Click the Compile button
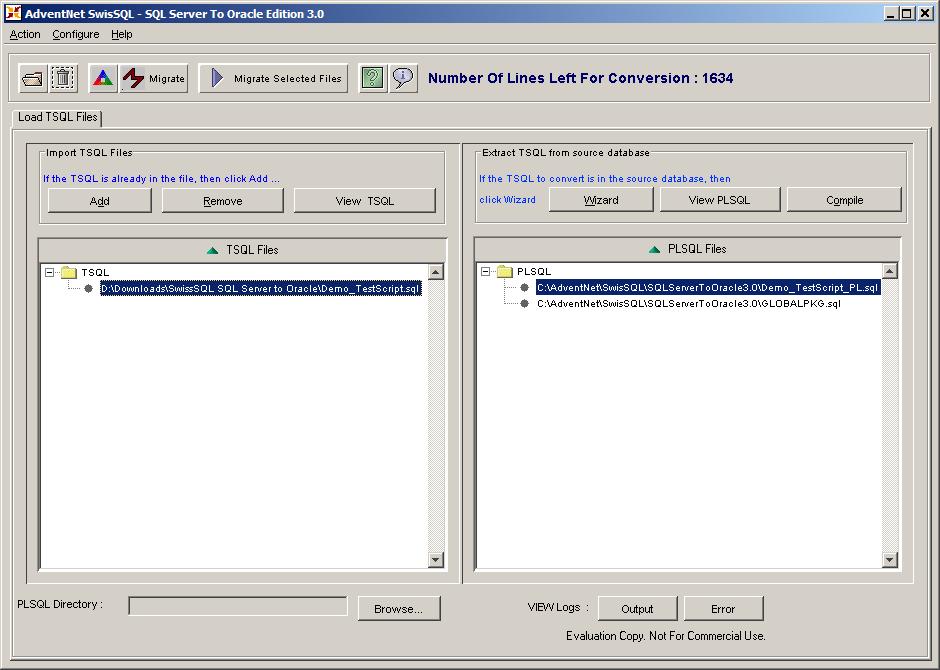Image resolution: width=940 pixels, height=670 pixels. [x=845, y=200]
